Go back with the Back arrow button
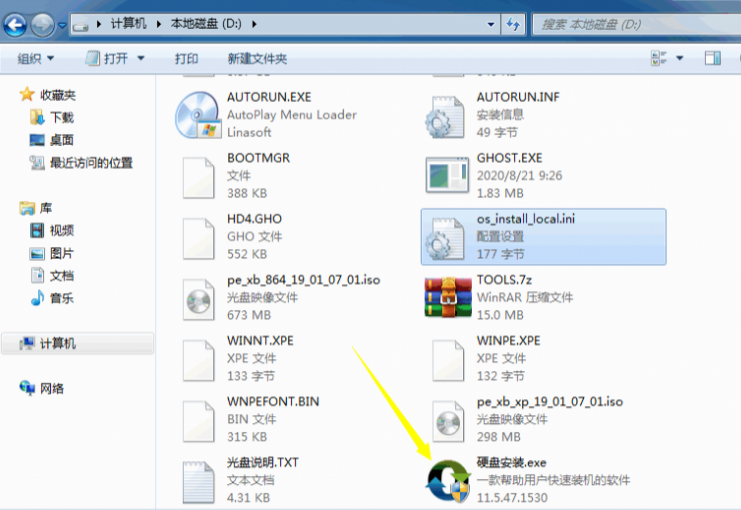 tap(15, 25)
